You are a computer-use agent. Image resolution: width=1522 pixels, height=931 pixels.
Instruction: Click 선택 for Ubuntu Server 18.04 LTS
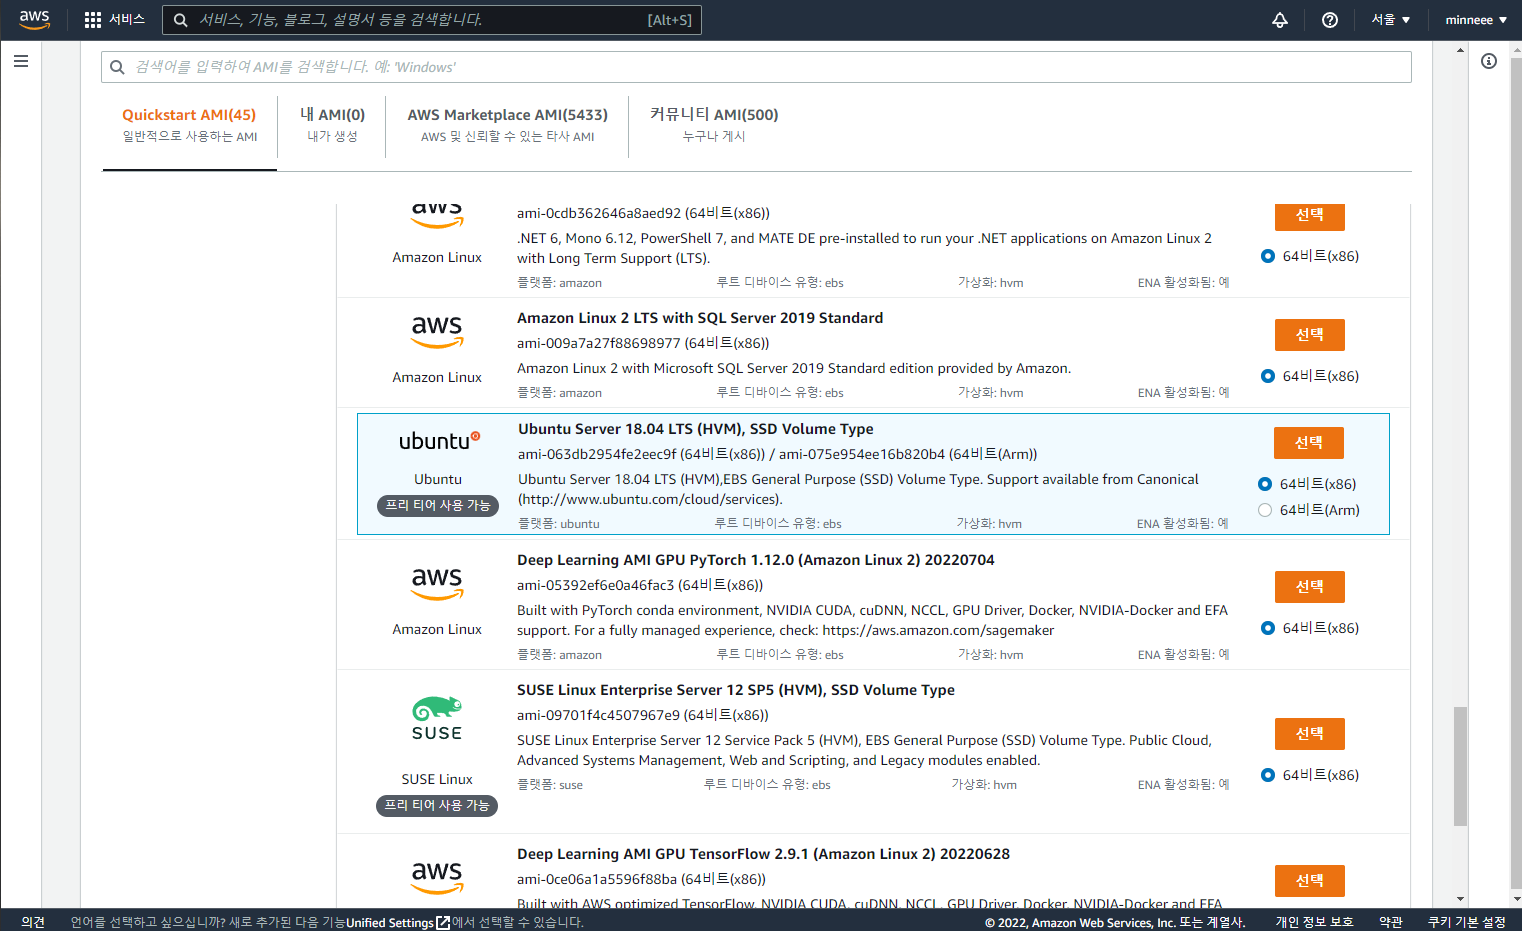1309,443
